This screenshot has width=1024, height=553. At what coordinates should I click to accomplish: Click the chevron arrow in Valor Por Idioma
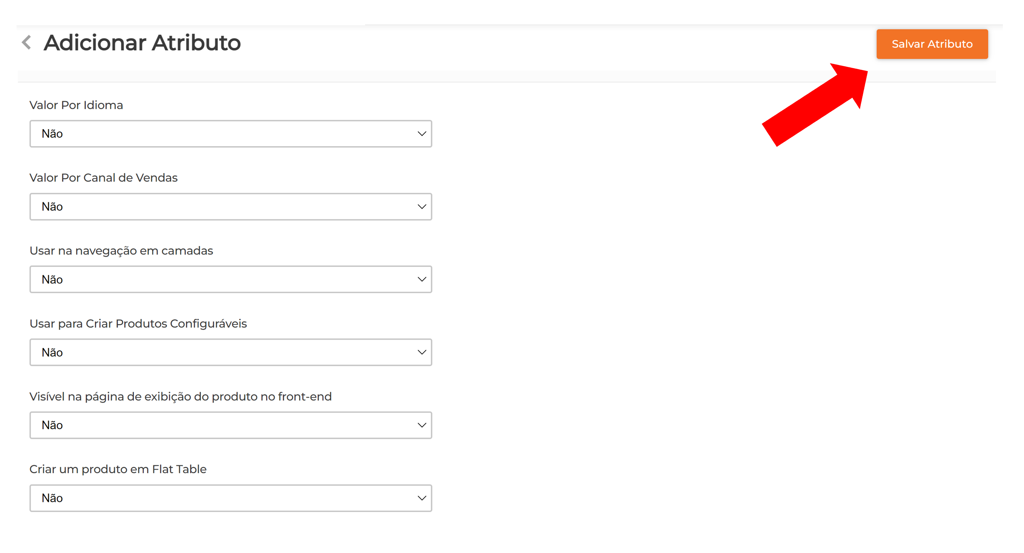[421, 134]
